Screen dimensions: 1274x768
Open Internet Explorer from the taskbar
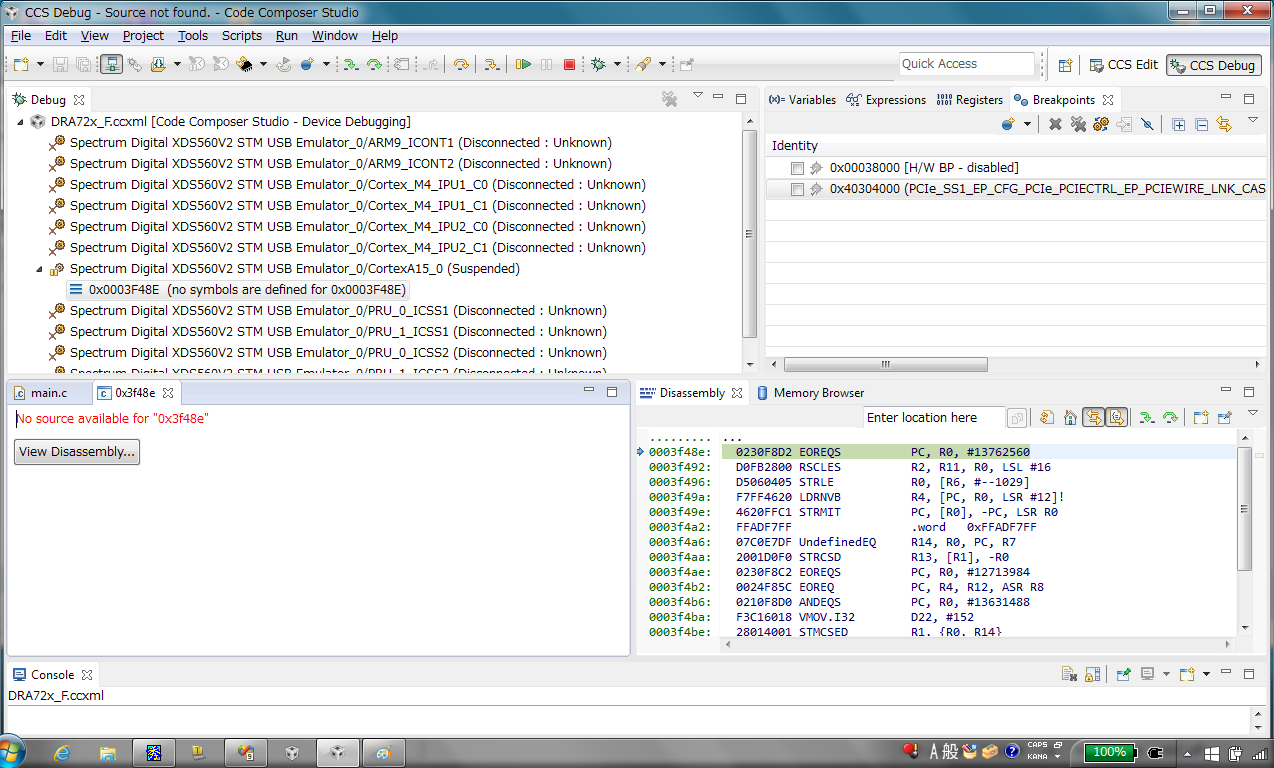pyautogui.click(x=62, y=752)
